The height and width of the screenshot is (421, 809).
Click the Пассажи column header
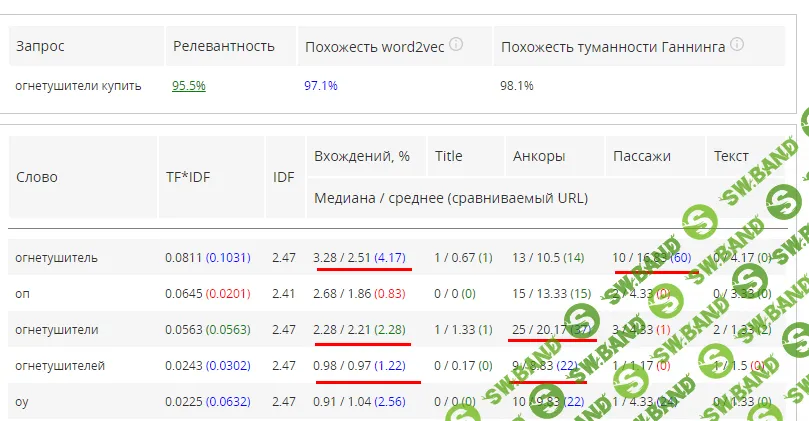point(641,156)
